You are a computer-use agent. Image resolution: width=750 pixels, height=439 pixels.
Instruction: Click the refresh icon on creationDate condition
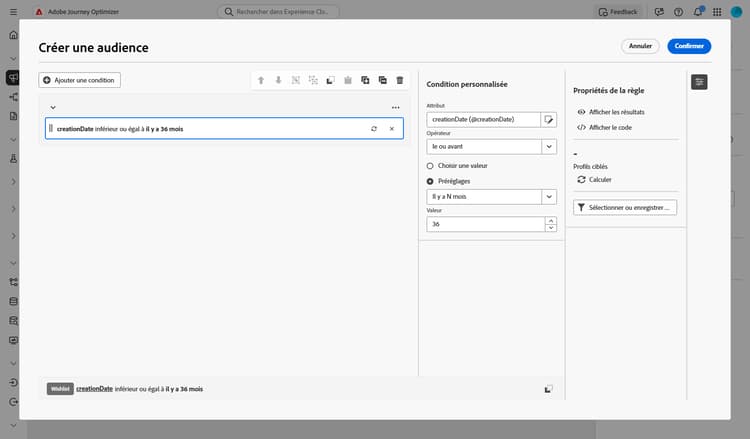point(374,129)
